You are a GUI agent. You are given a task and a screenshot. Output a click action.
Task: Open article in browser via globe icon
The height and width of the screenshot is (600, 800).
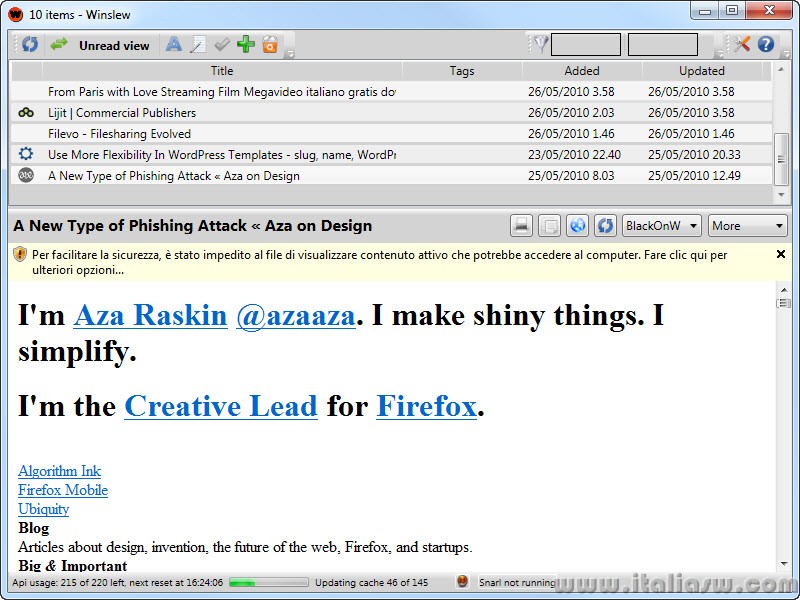pyautogui.click(x=578, y=226)
